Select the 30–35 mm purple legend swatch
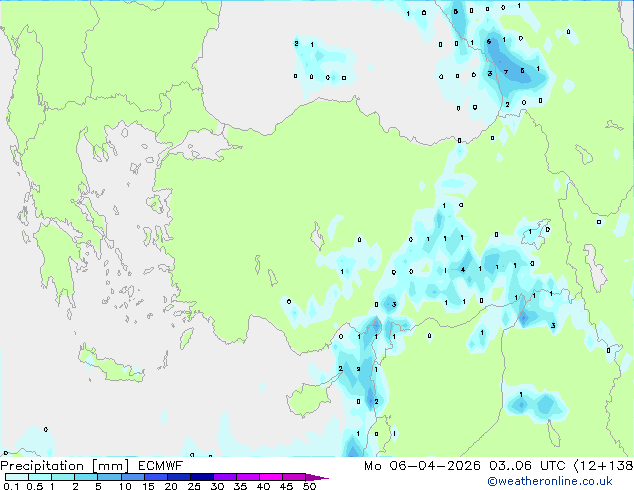Screen dimensions: 634x490 224,477
